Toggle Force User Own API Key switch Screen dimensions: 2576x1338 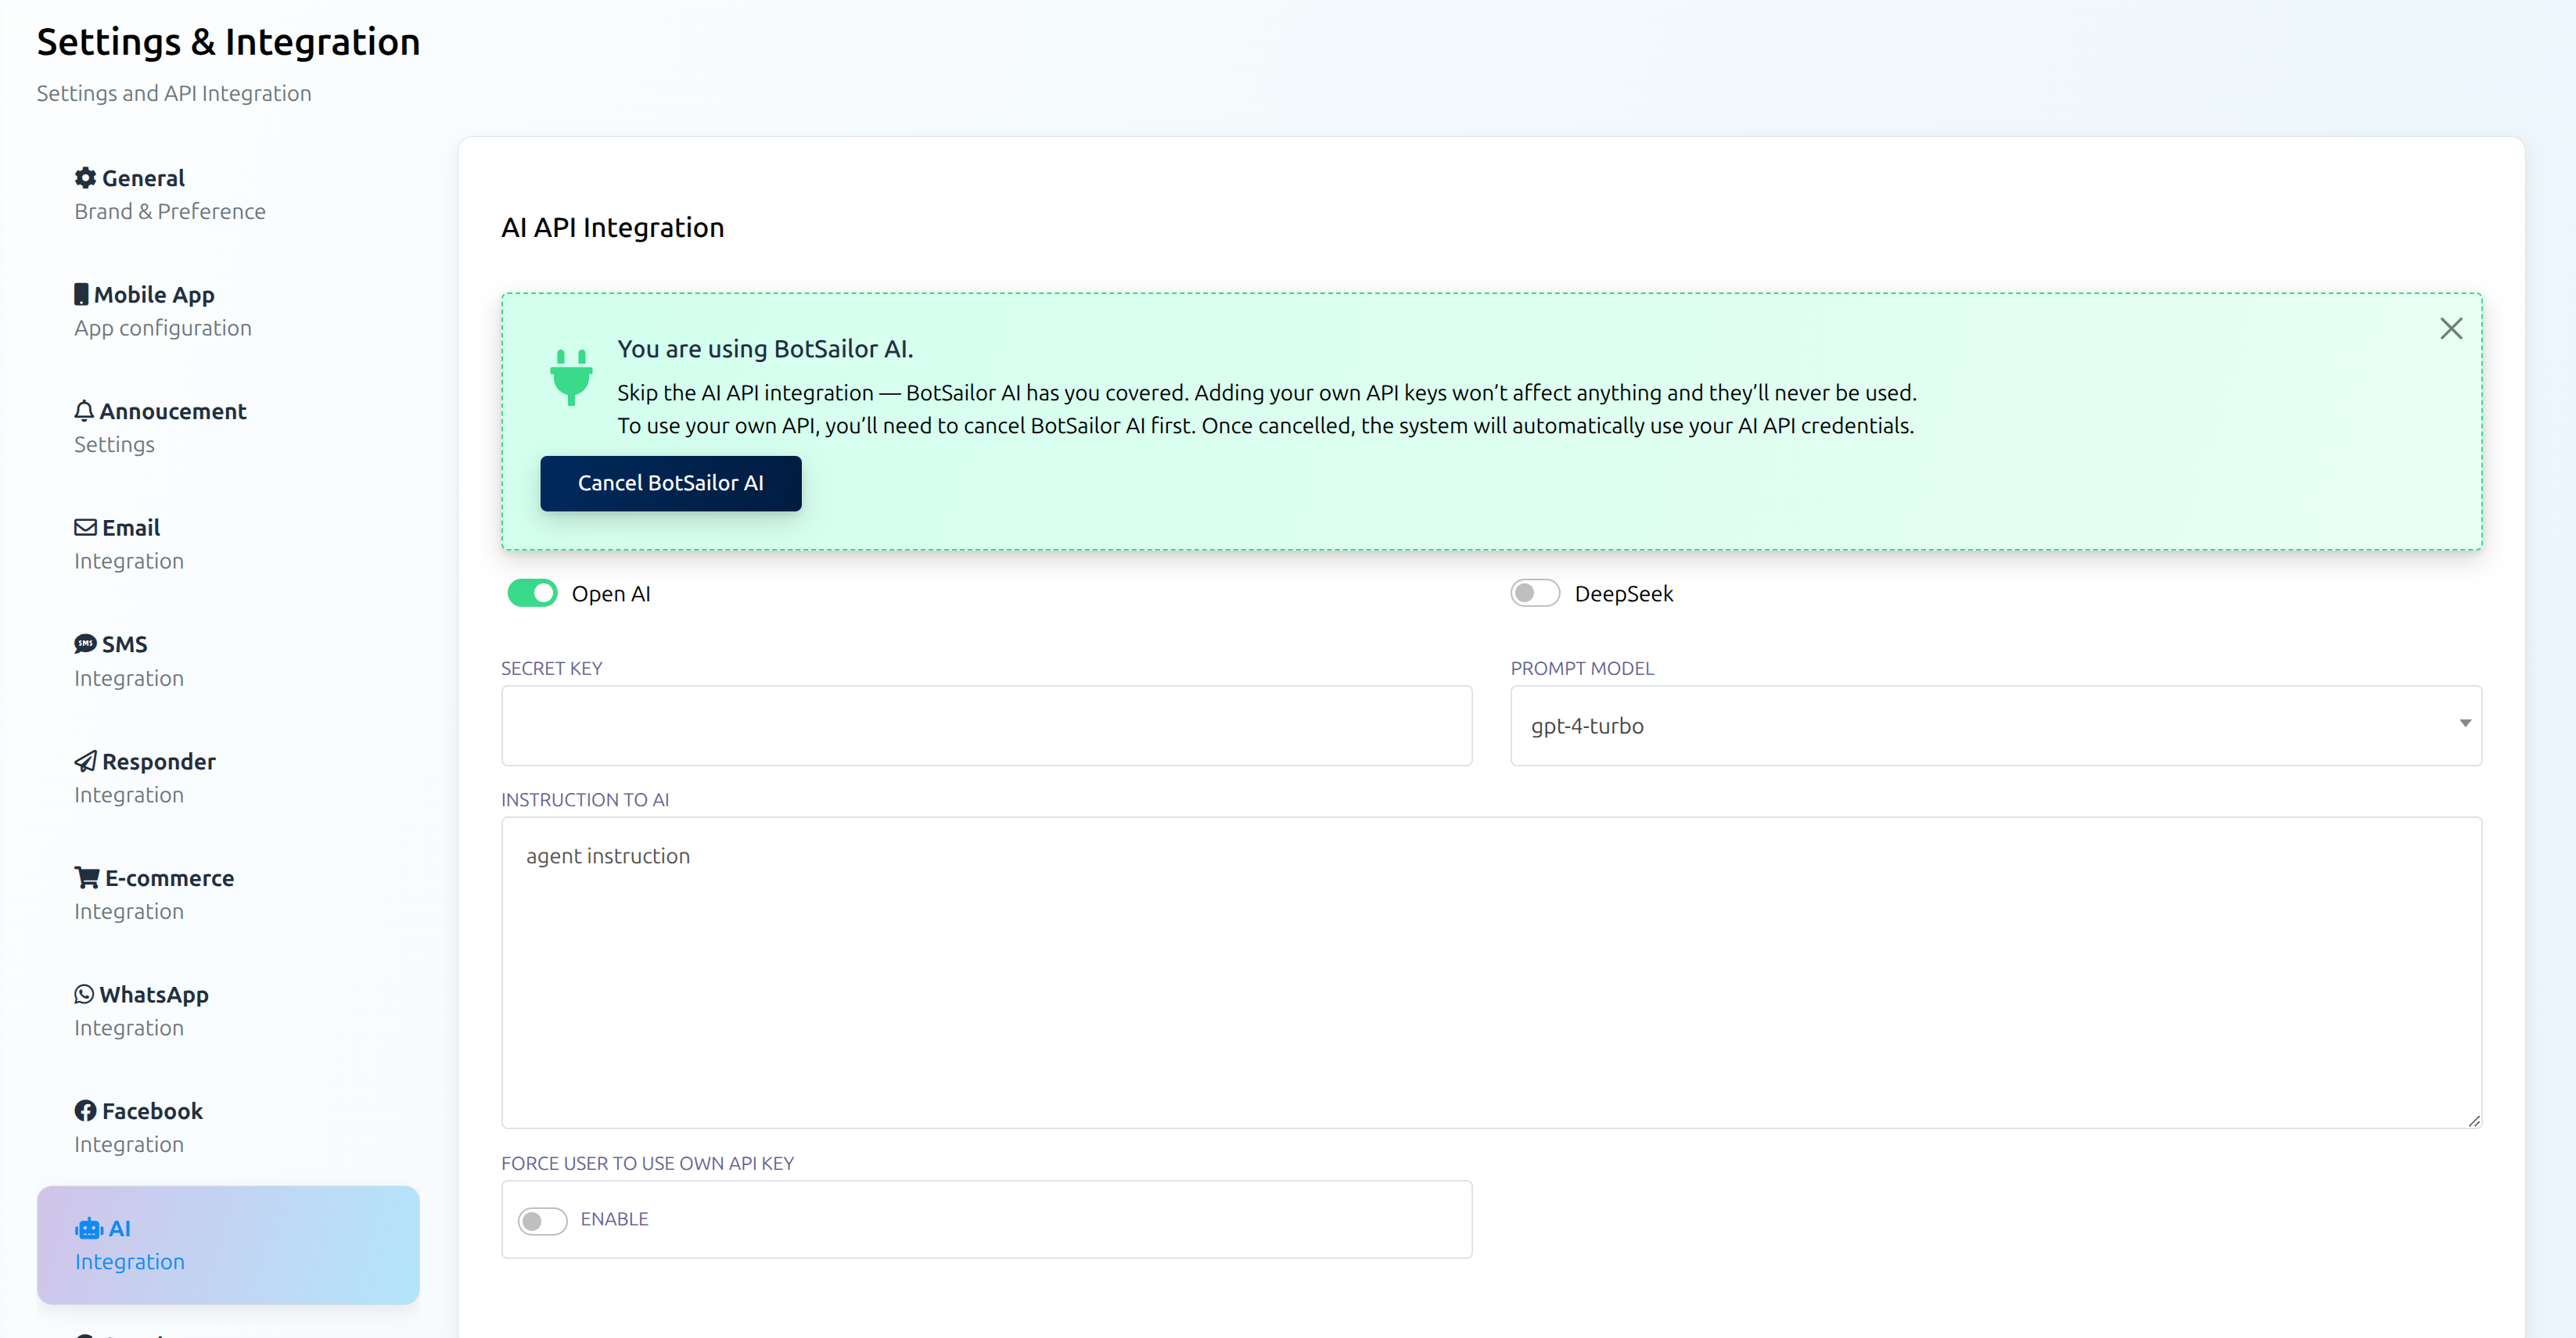542,1220
